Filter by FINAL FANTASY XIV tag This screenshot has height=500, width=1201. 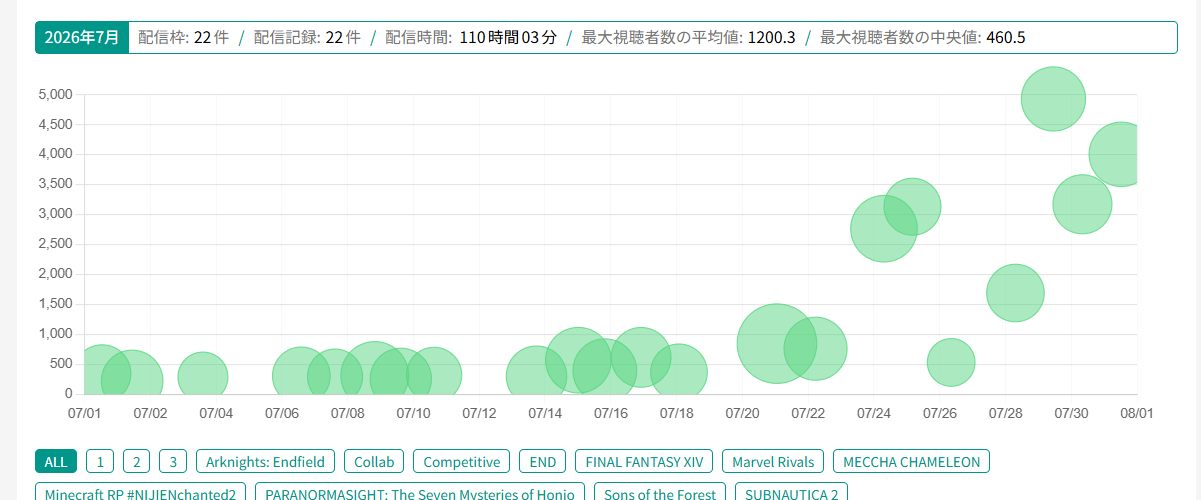point(644,461)
